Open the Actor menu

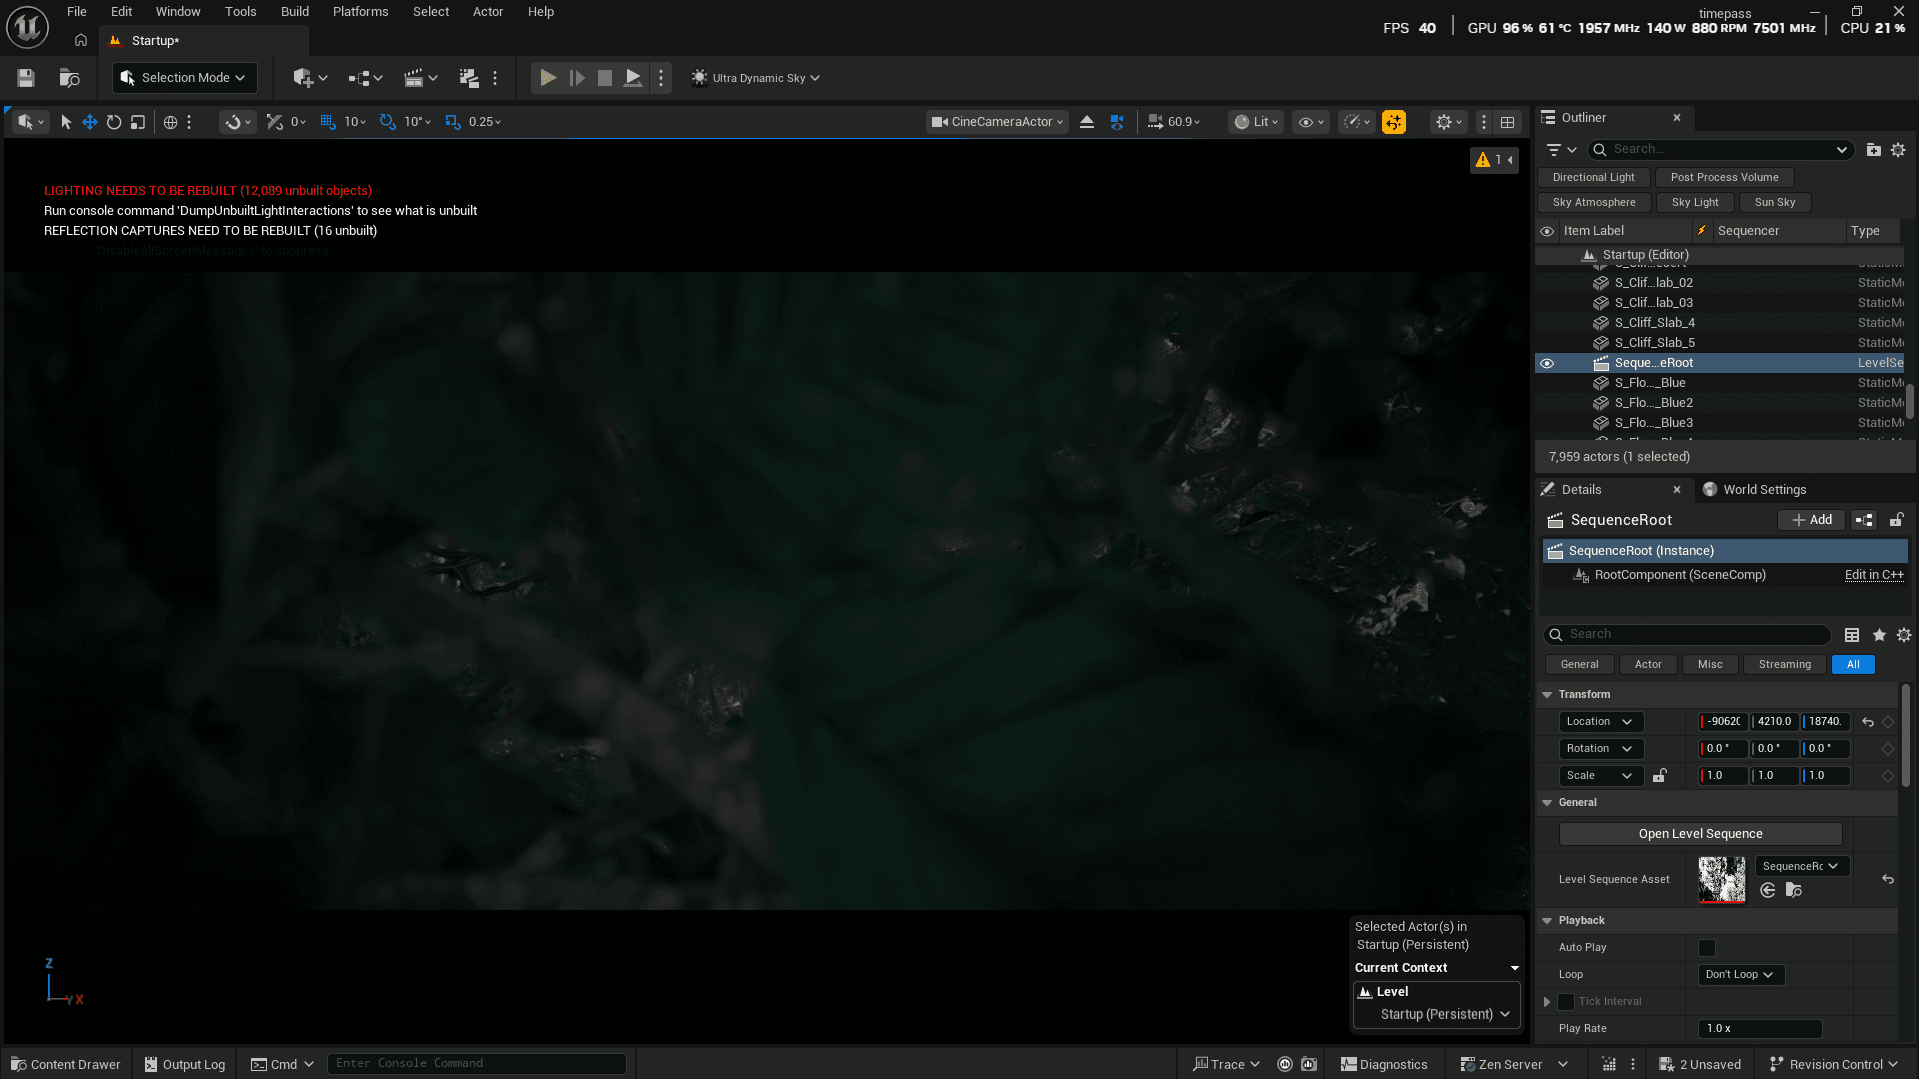tap(488, 12)
